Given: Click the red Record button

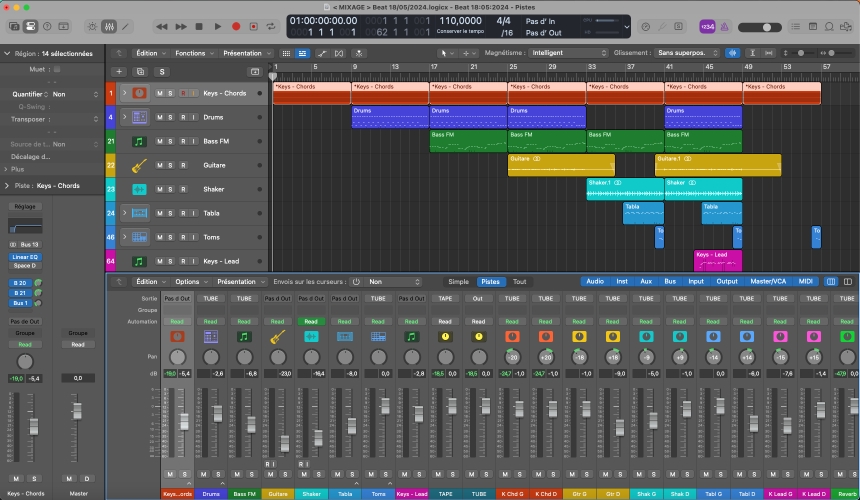Looking at the screenshot, I should click(x=236, y=26).
